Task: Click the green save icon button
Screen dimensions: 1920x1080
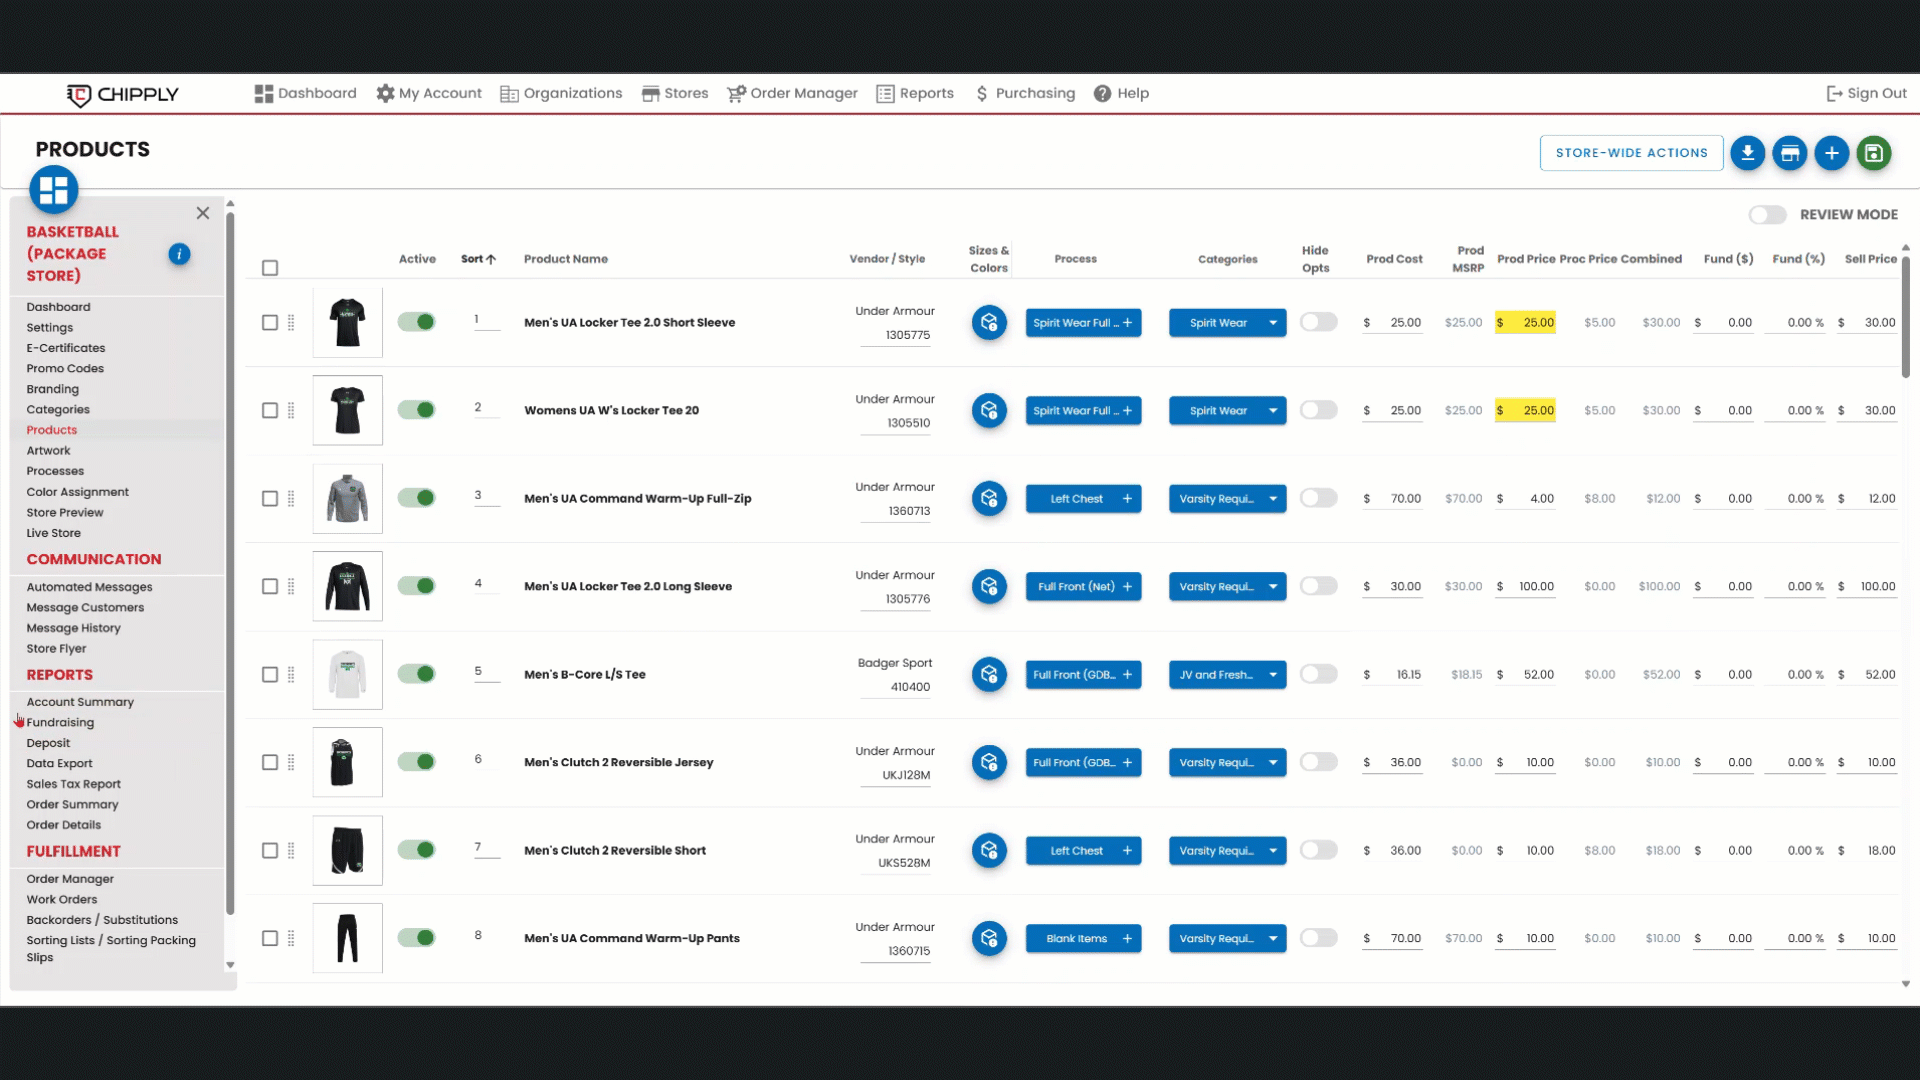Action: coord(1874,153)
